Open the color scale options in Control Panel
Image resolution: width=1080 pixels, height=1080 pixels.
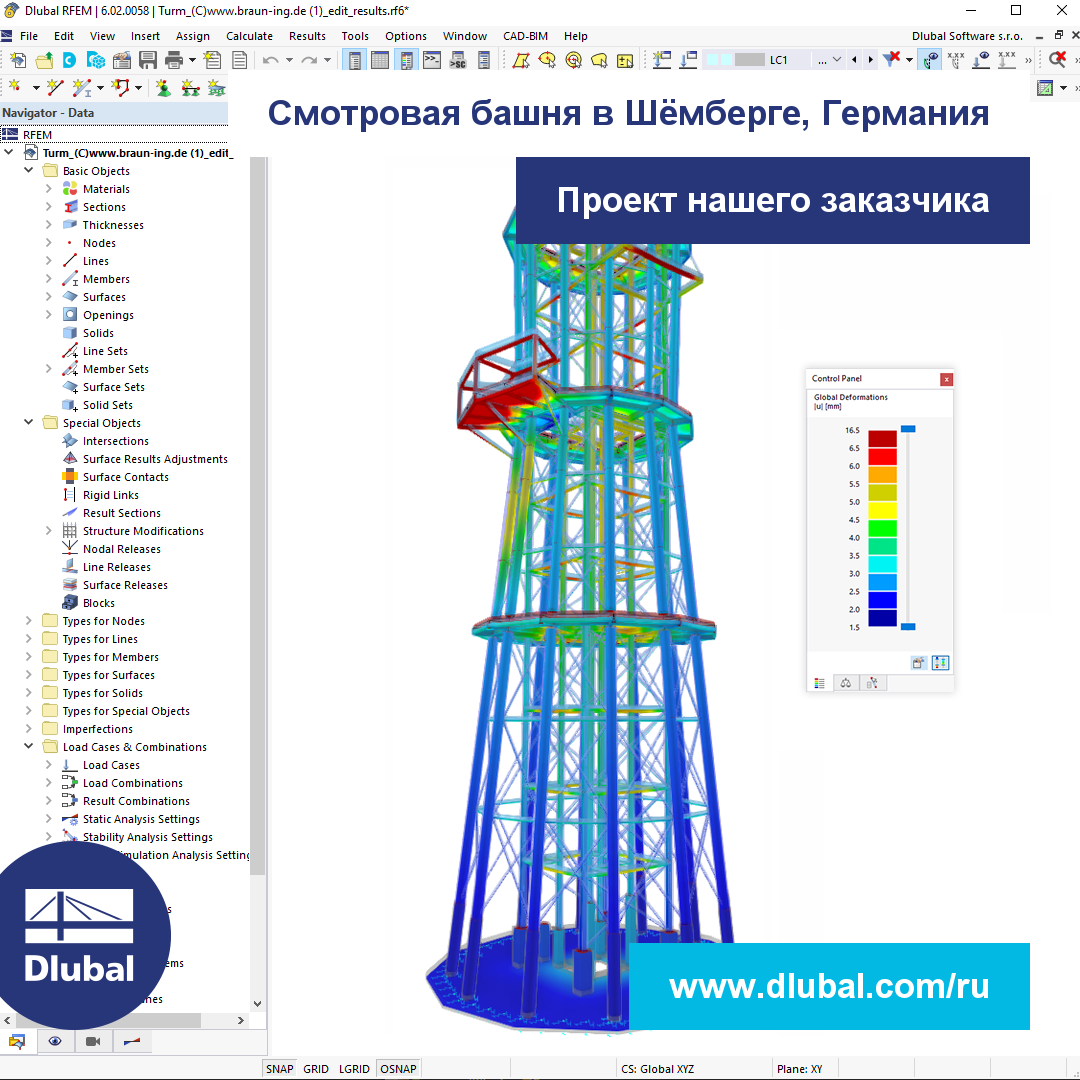pyautogui.click(x=940, y=662)
